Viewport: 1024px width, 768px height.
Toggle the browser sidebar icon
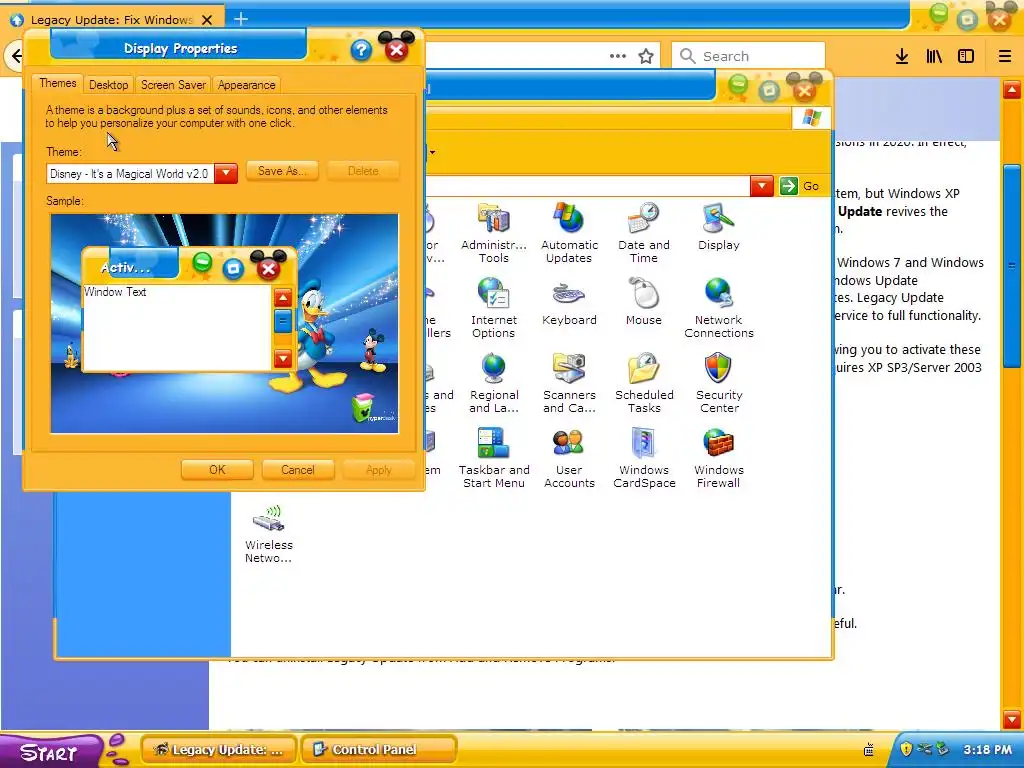966,56
